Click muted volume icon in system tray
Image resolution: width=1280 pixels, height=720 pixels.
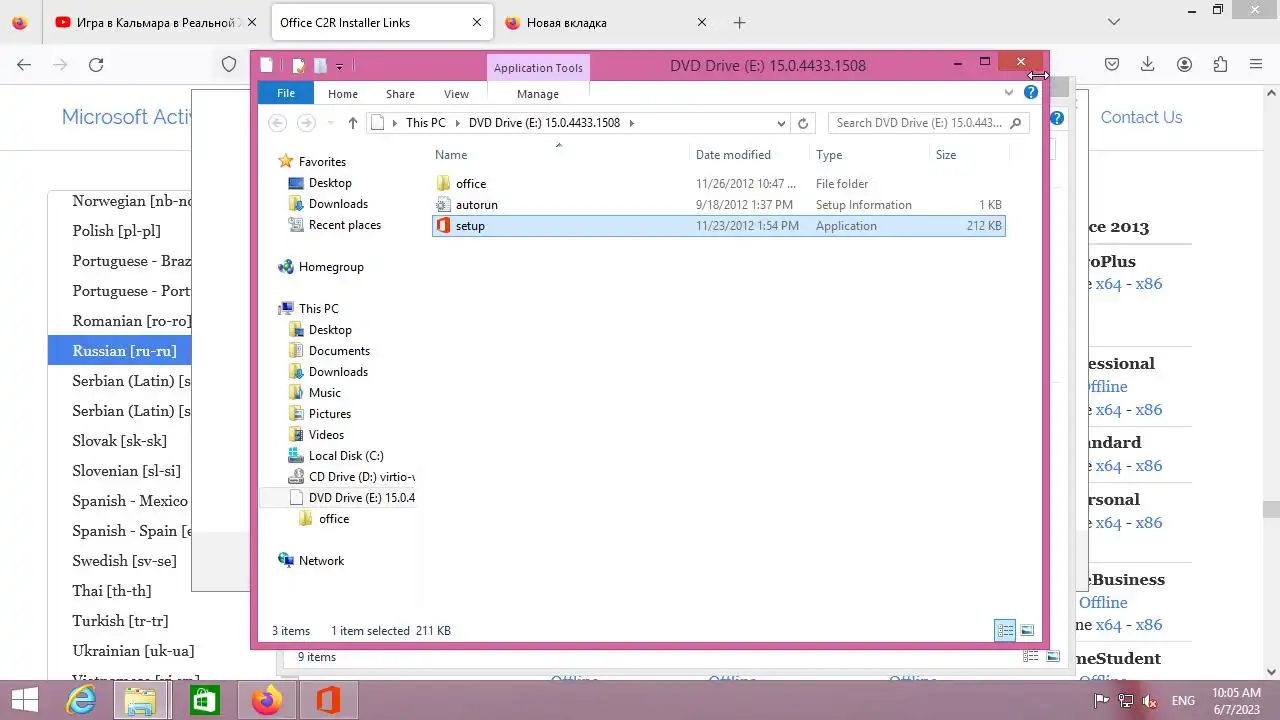[x=1149, y=701]
